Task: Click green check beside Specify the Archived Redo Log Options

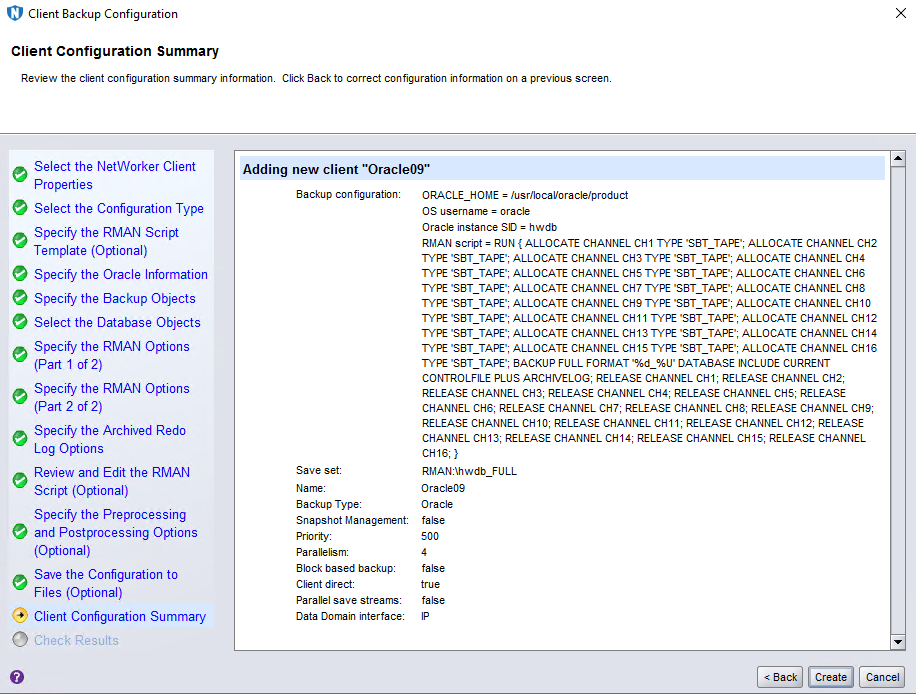Action: point(20,439)
